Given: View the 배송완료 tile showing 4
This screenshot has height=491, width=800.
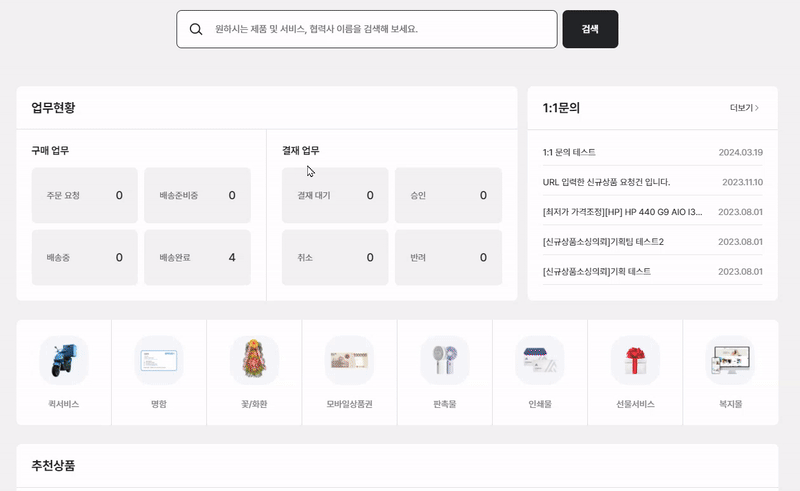Looking at the screenshot, I should [198, 257].
